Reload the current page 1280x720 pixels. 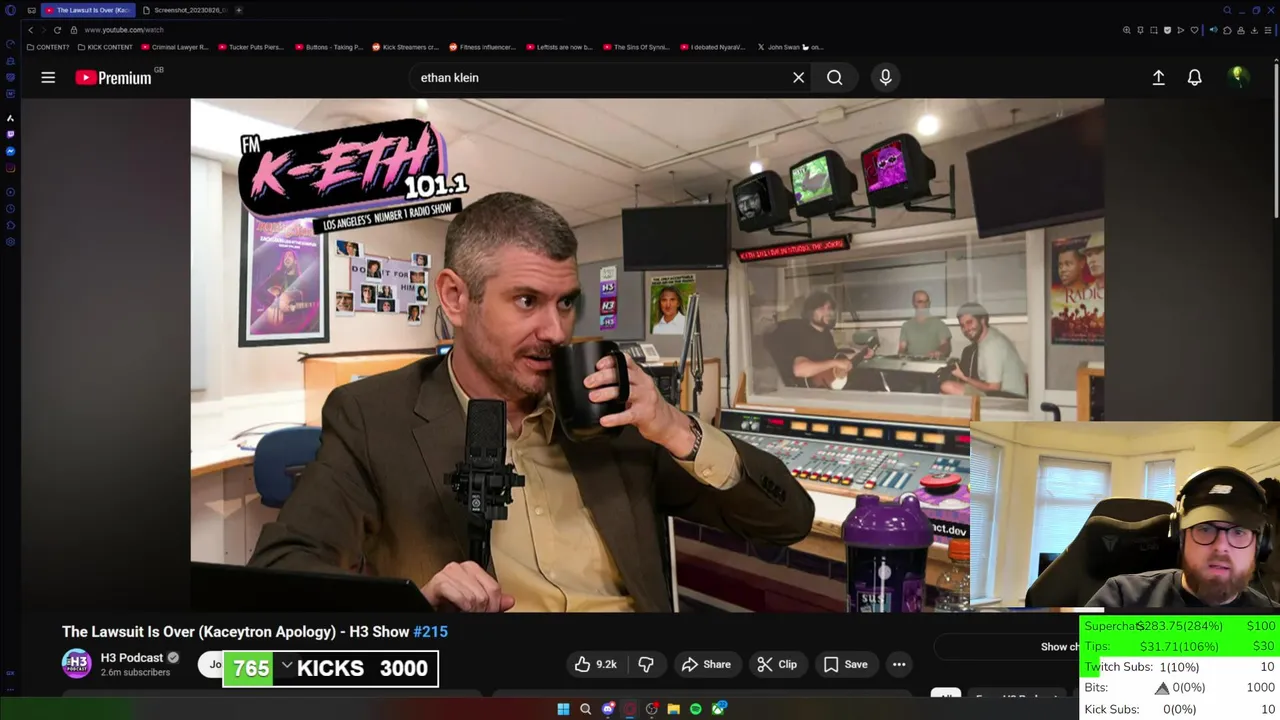click(57, 30)
